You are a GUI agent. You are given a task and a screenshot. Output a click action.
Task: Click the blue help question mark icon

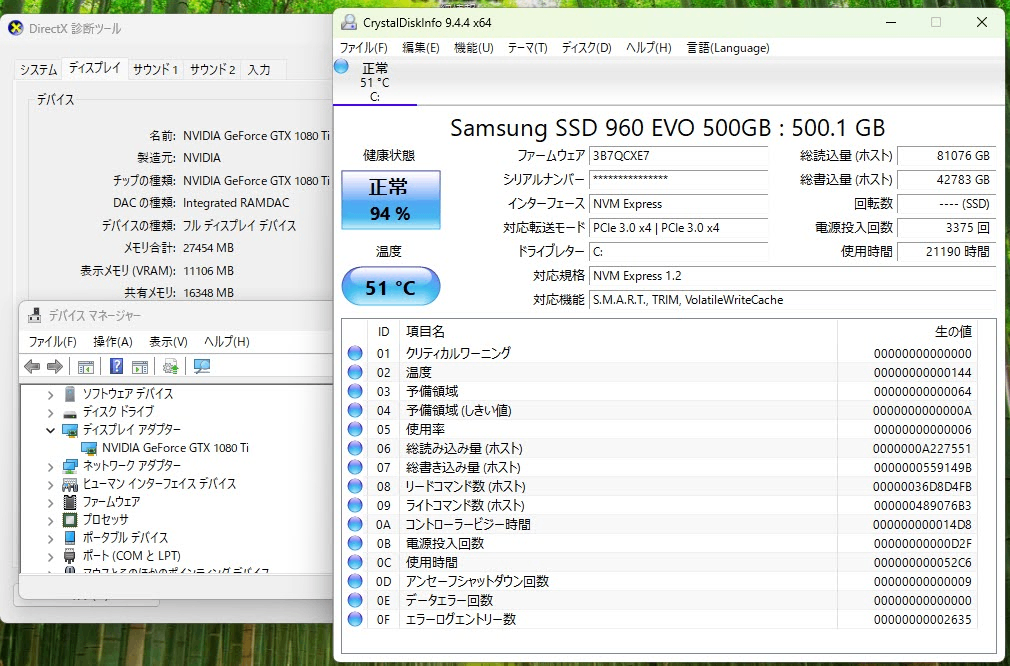pos(116,366)
